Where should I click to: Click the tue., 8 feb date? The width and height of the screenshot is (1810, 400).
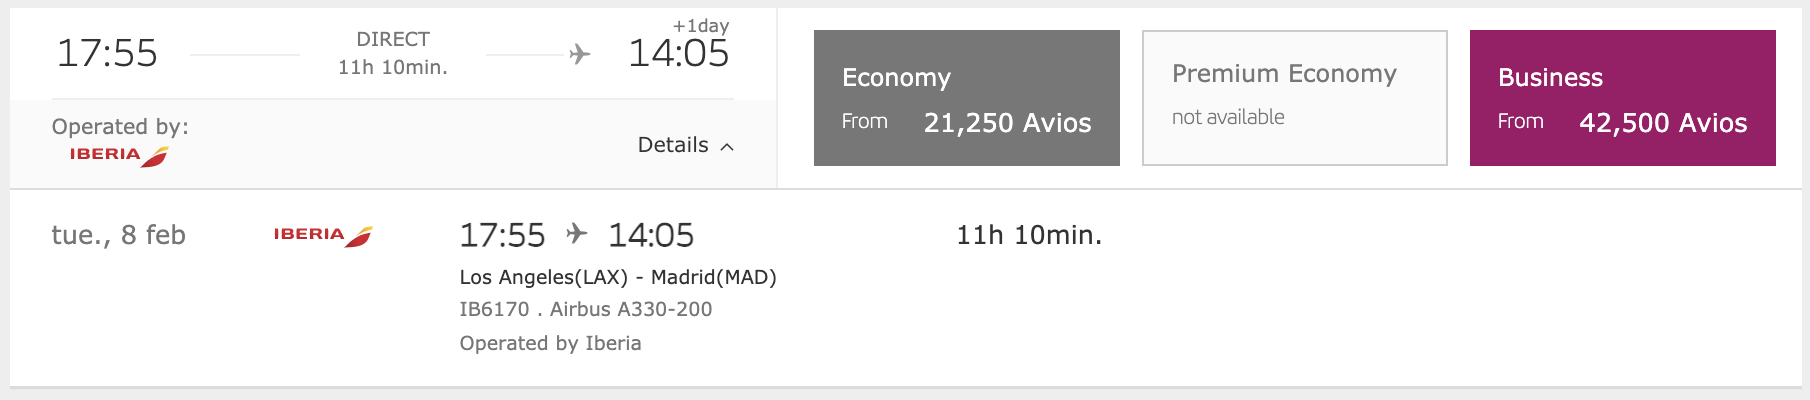(119, 235)
